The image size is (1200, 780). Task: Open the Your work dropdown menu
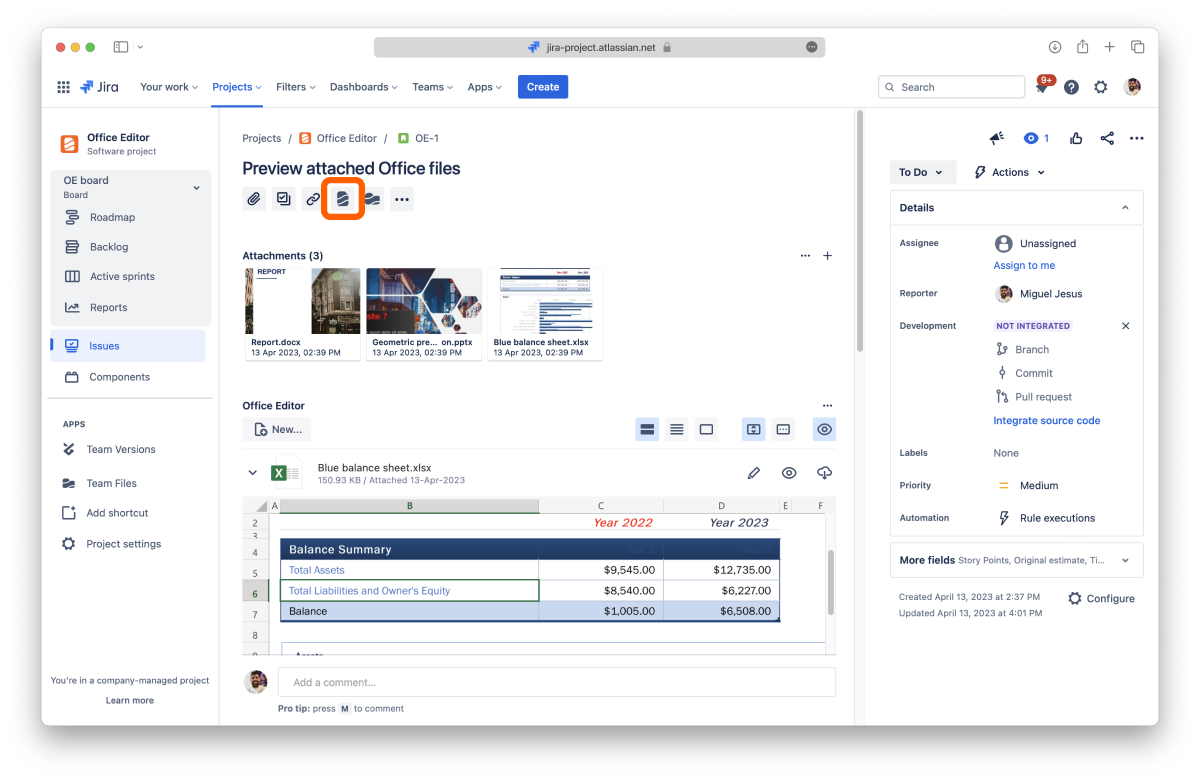tap(169, 87)
